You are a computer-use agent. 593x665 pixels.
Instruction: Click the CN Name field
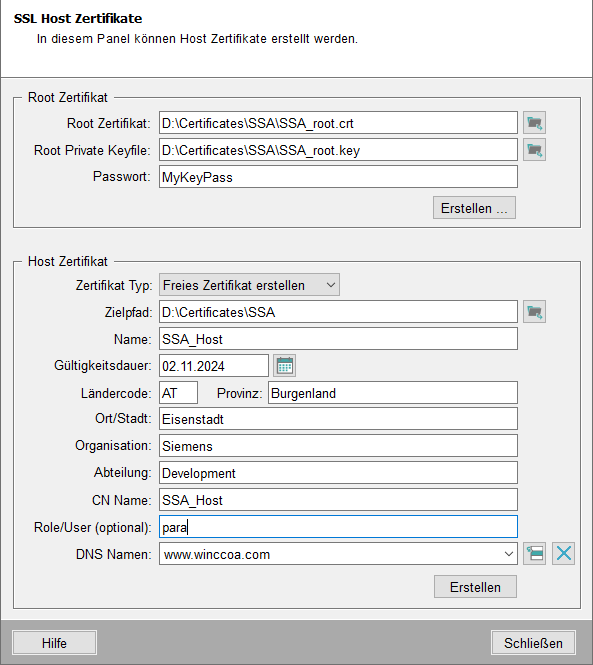(x=338, y=500)
